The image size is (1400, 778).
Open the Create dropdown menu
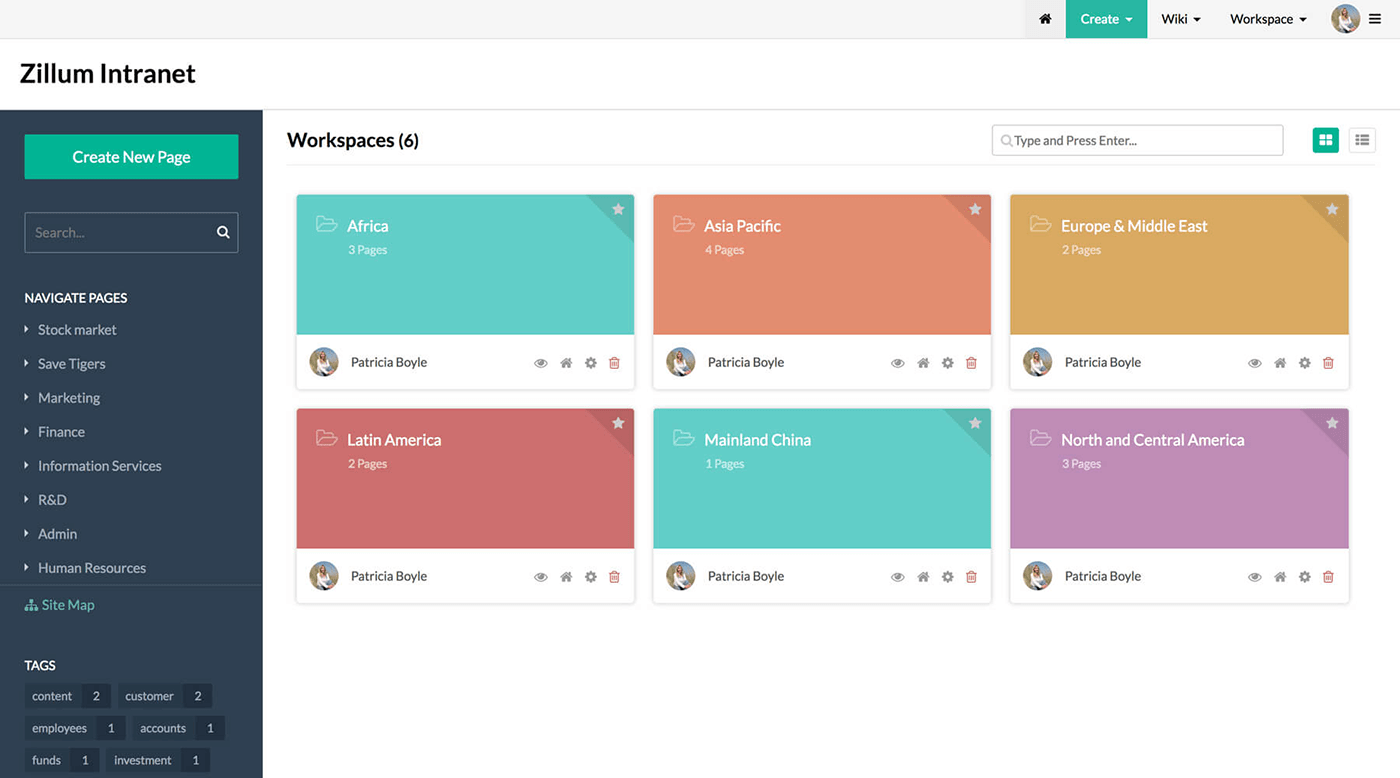pyautogui.click(x=1106, y=19)
